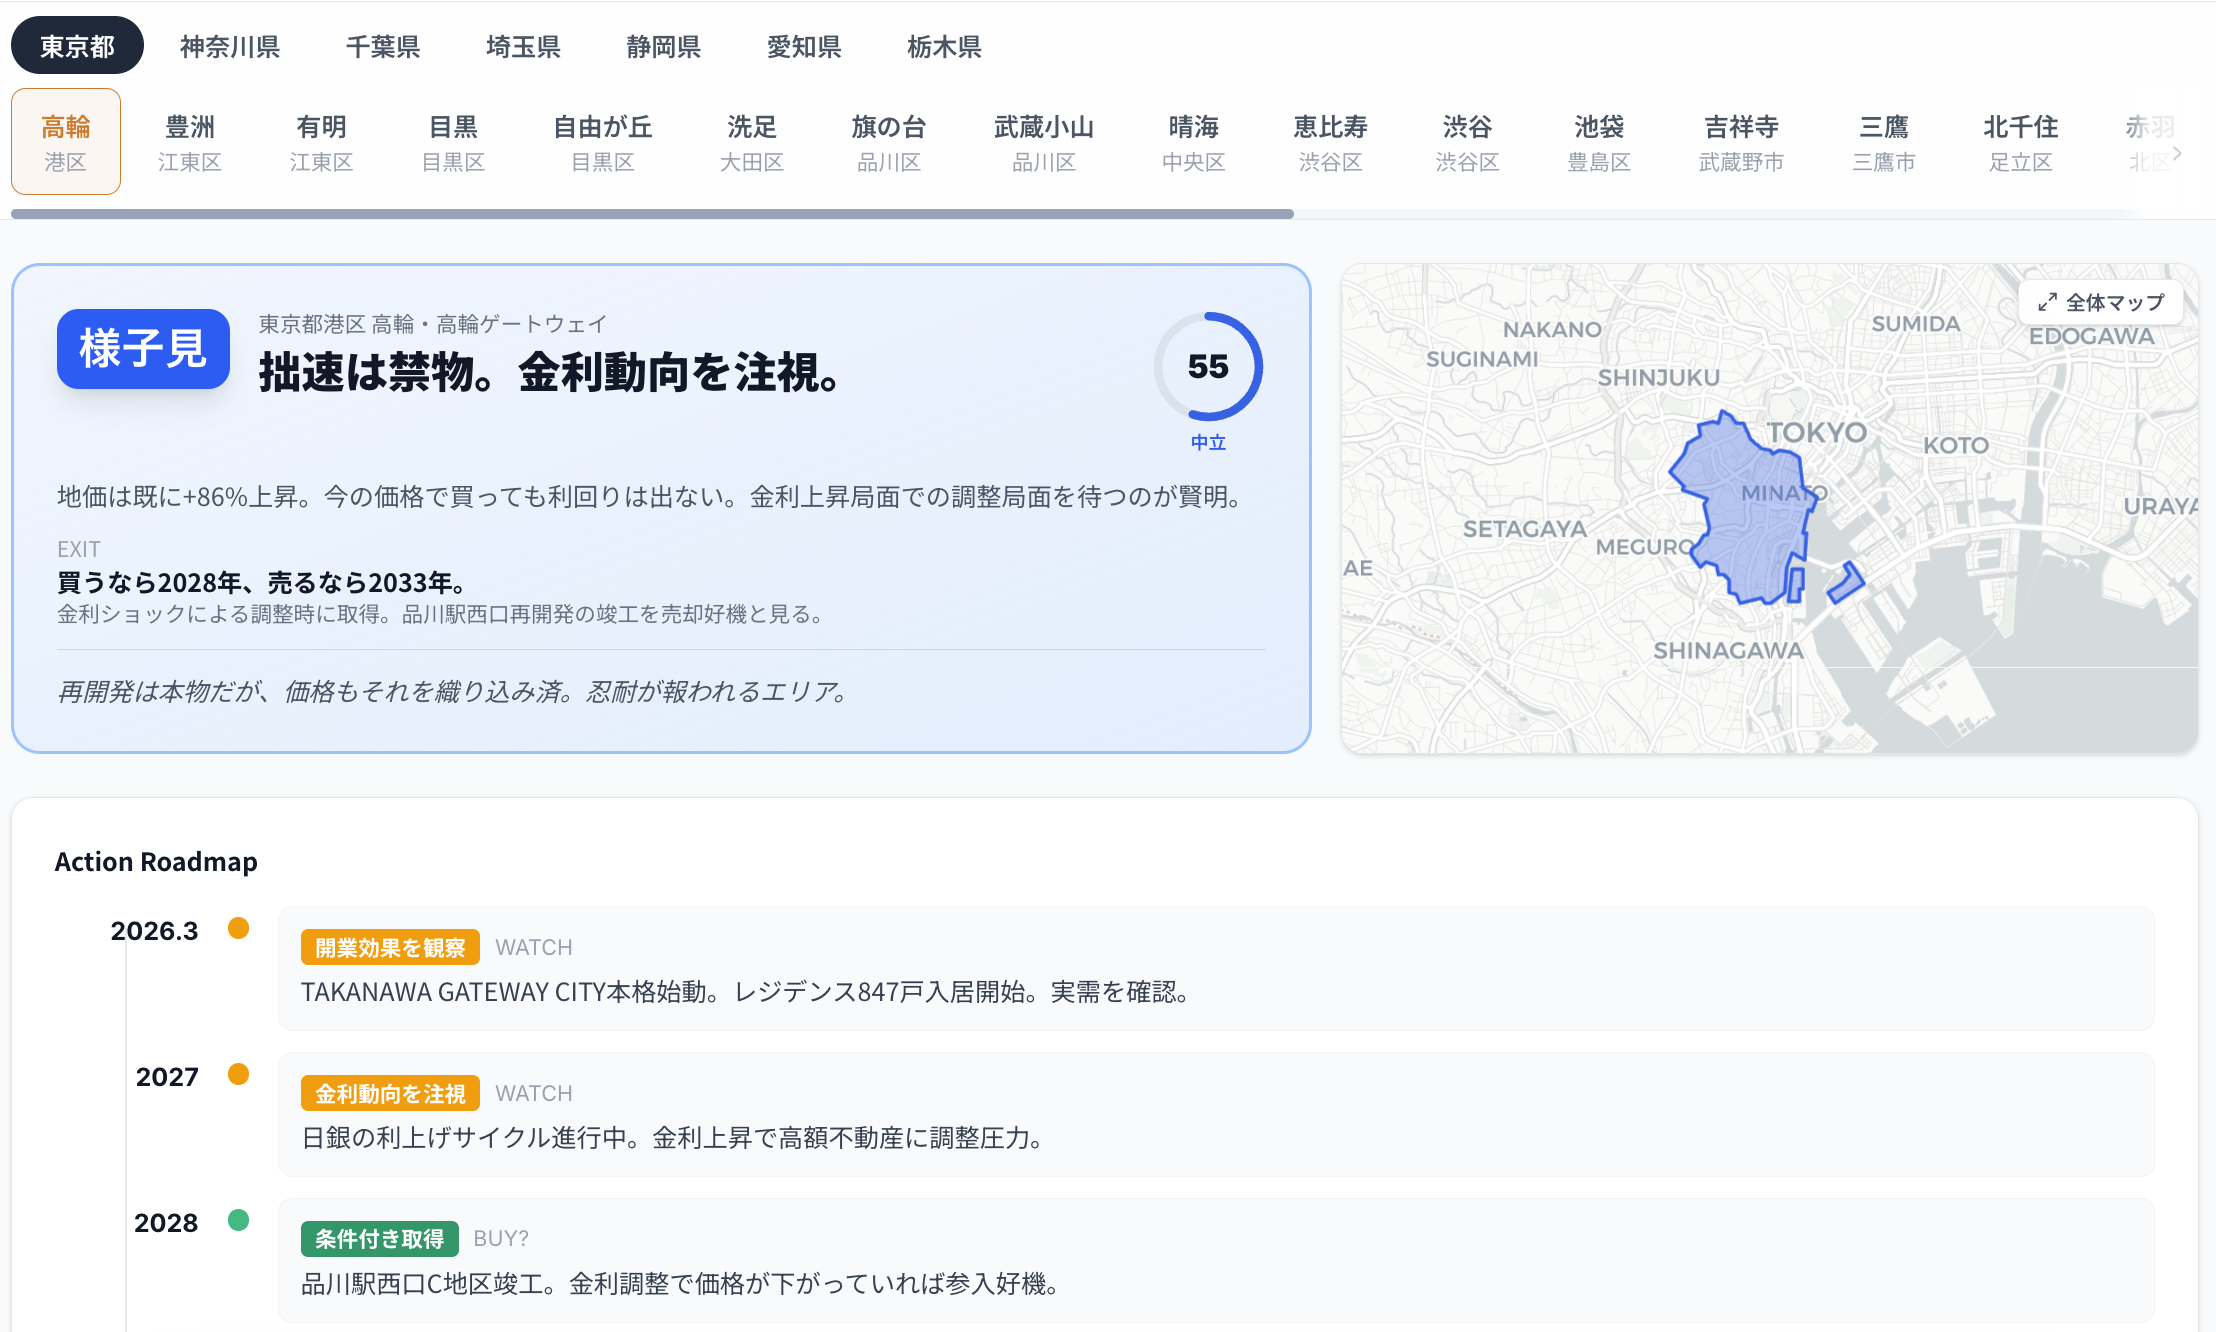Click the 2026.3 date label
The image size is (2216, 1332).
tap(154, 931)
